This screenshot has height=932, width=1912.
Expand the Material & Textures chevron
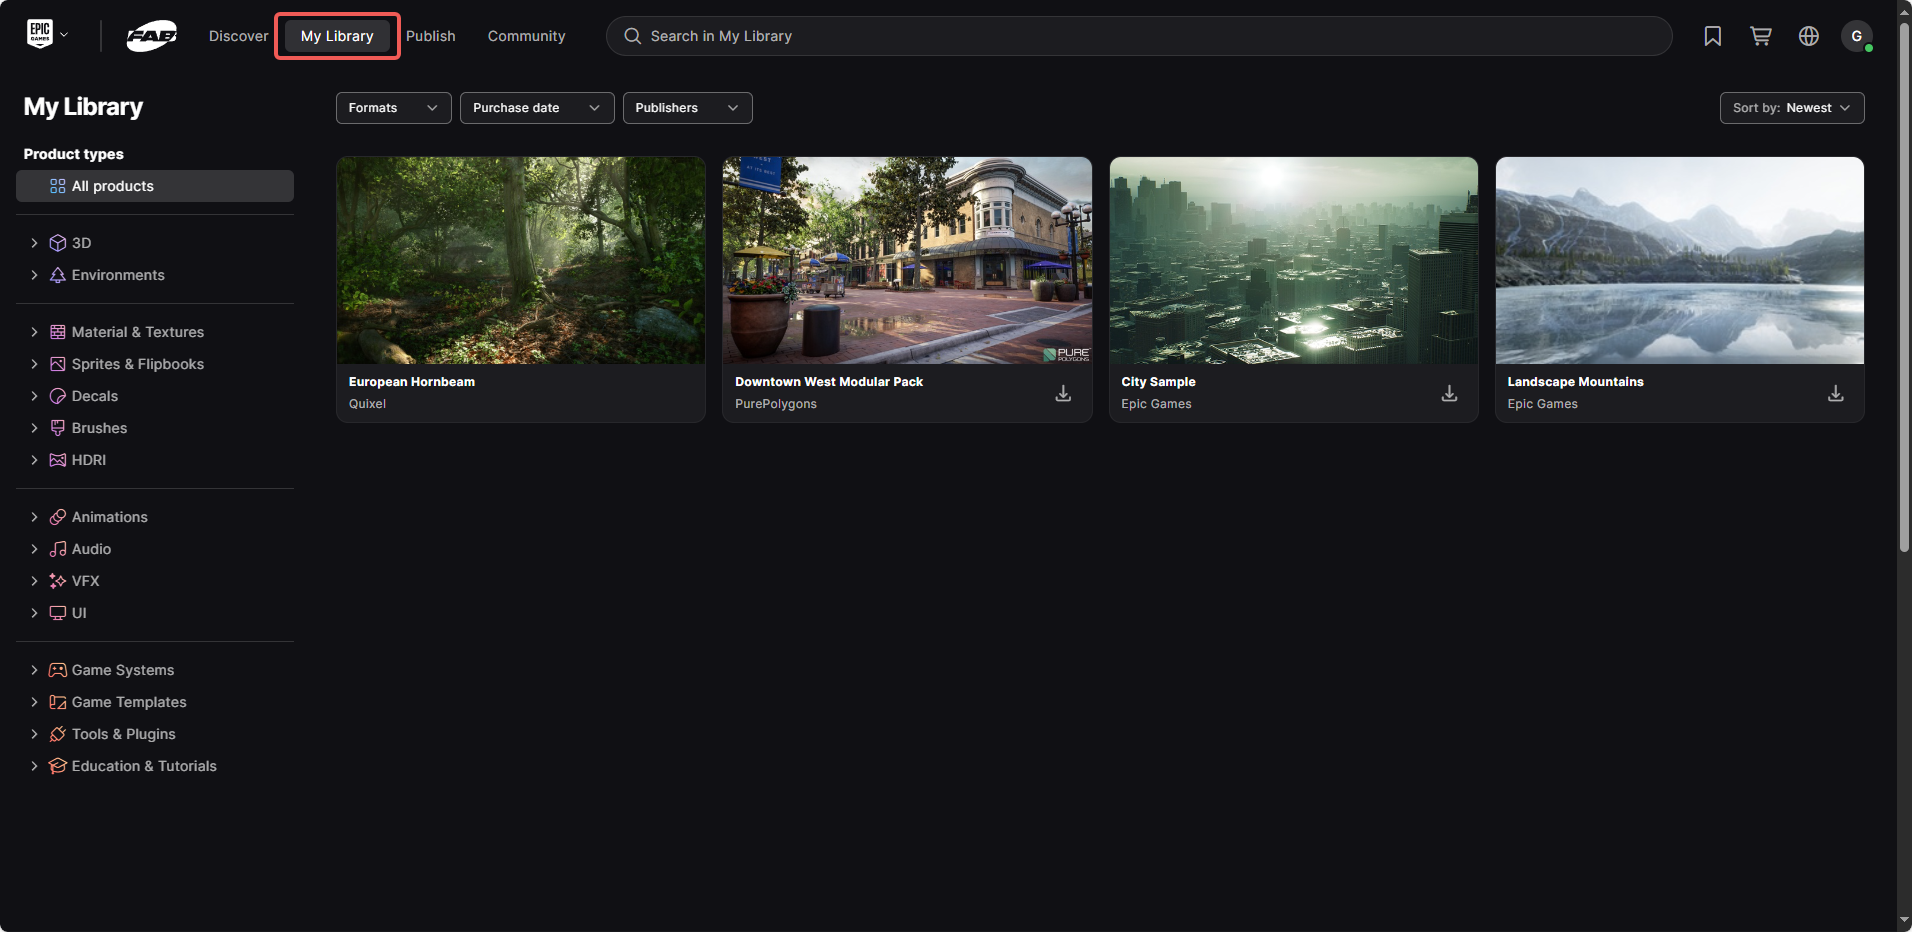click(x=34, y=332)
